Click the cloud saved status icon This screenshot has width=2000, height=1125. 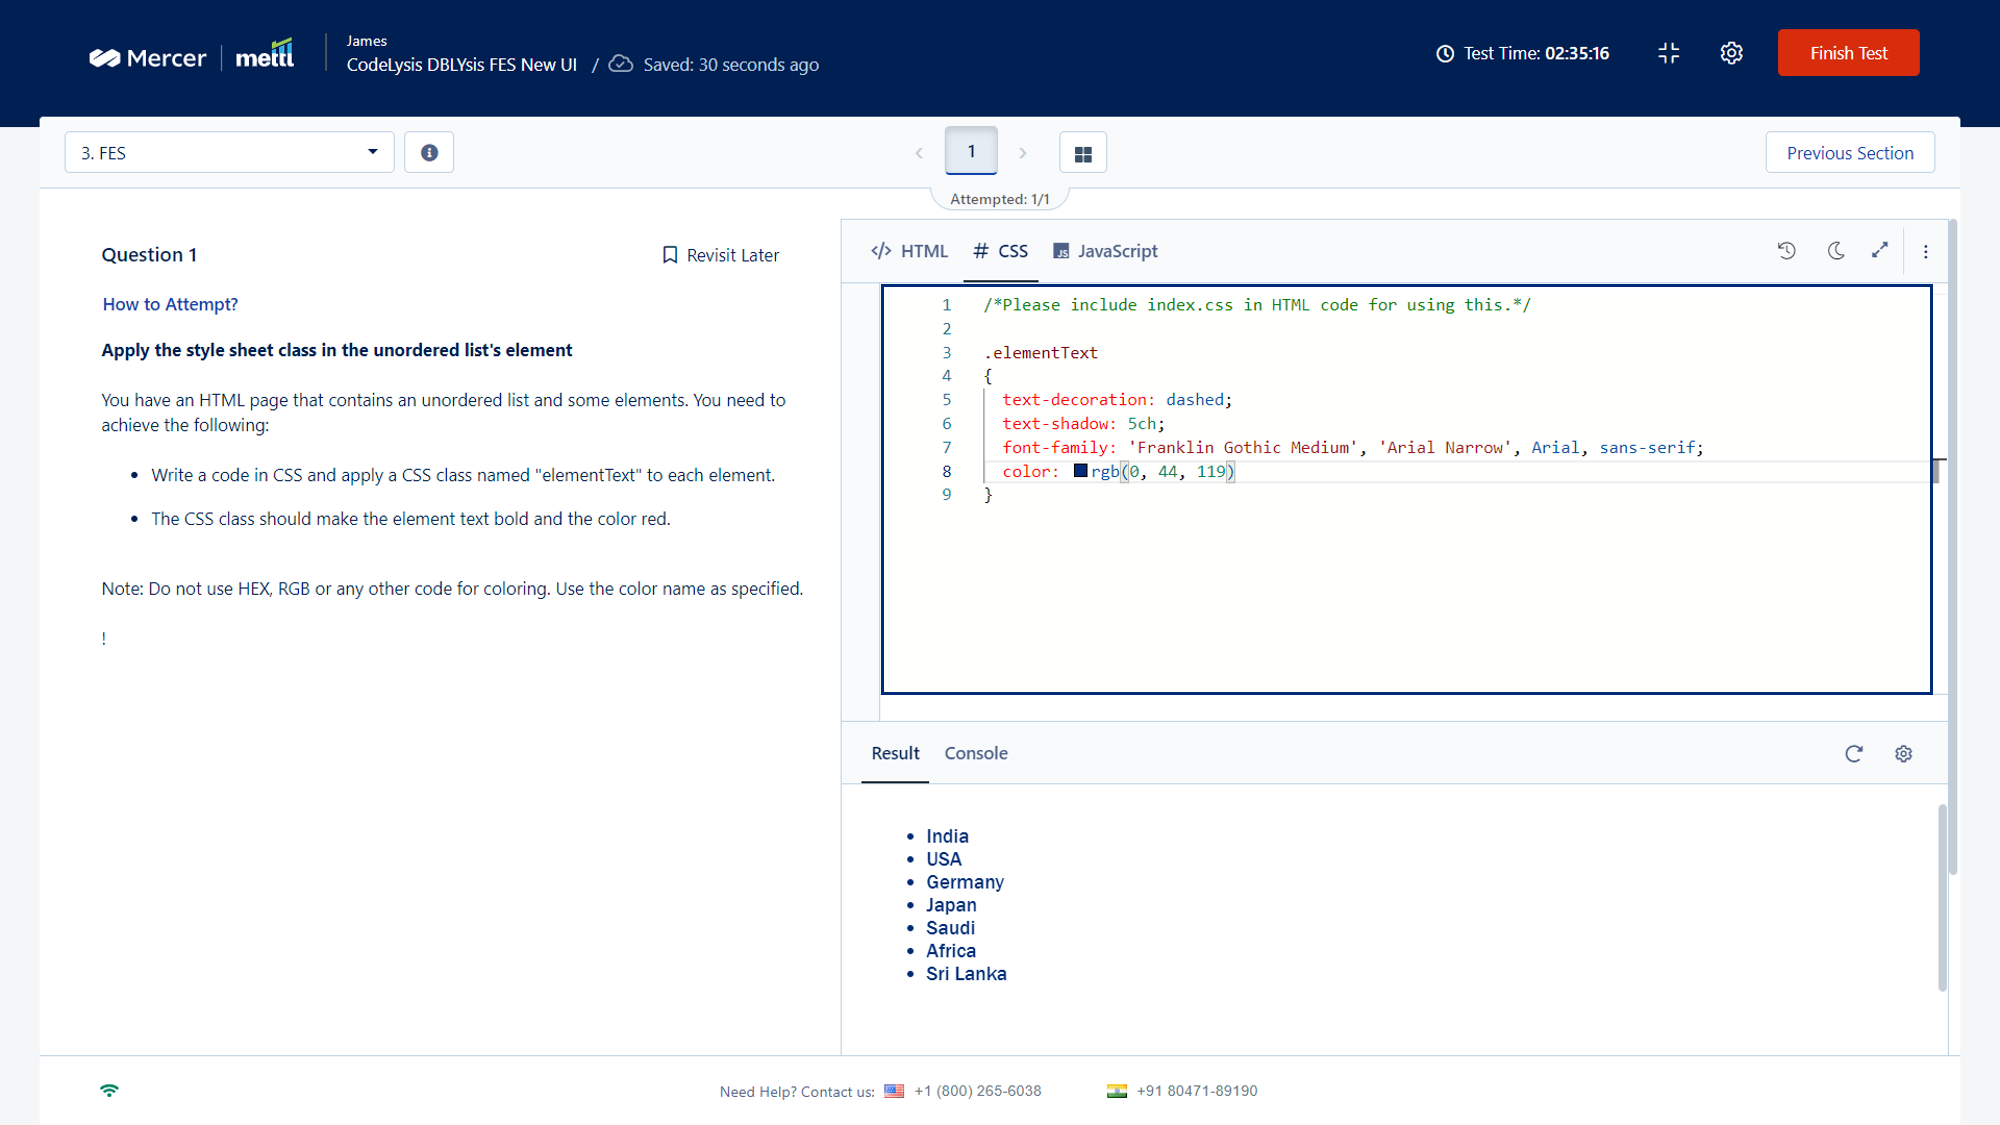(x=621, y=64)
